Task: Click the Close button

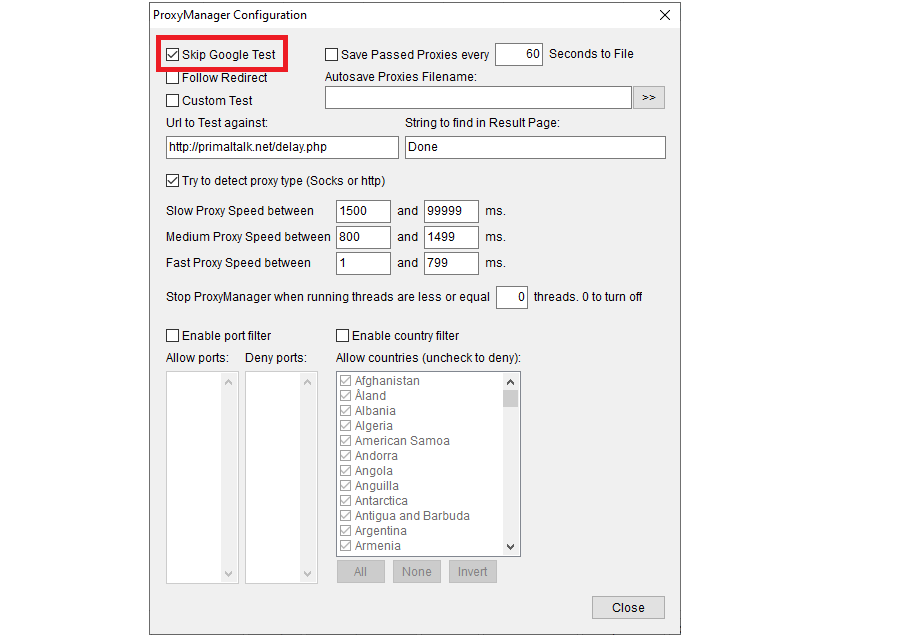Action: [628, 607]
